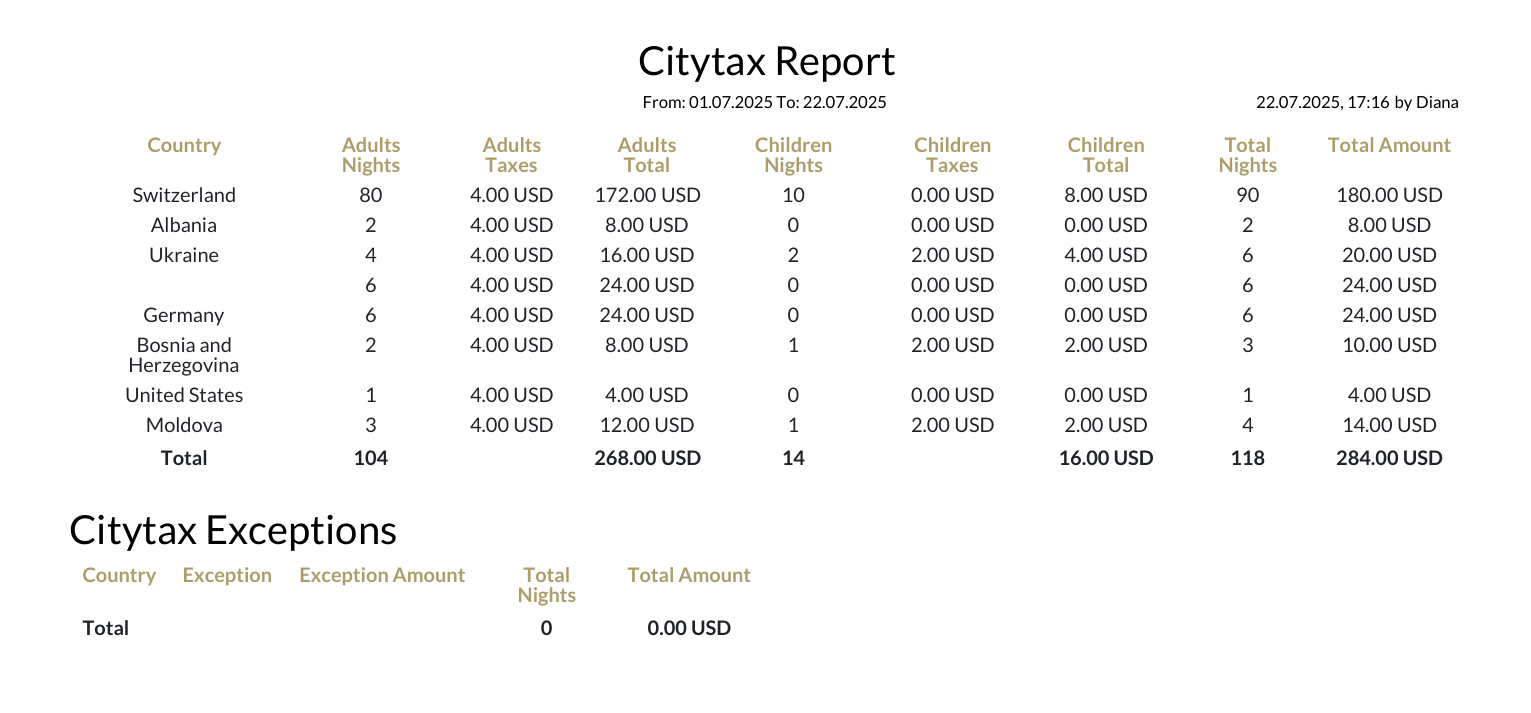Click the Germany country cell
The width and height of the screenshot is (1531, 713).
tap(184, 315)
